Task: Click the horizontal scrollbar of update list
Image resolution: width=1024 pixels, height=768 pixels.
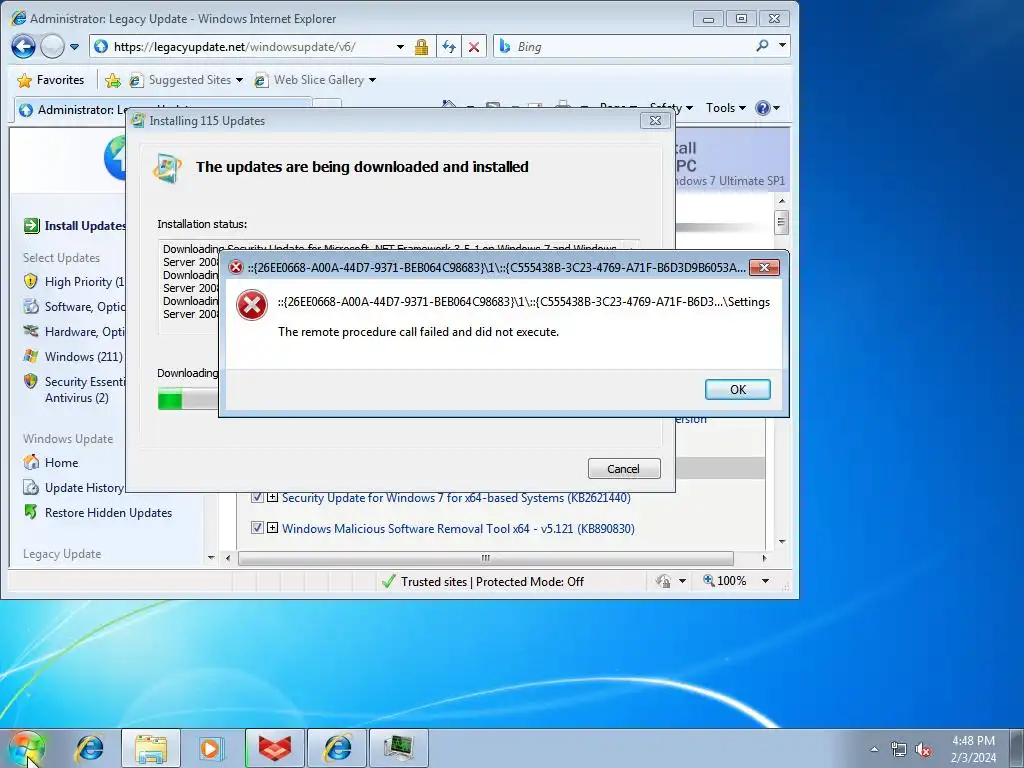Action: [x=485, y=558]
